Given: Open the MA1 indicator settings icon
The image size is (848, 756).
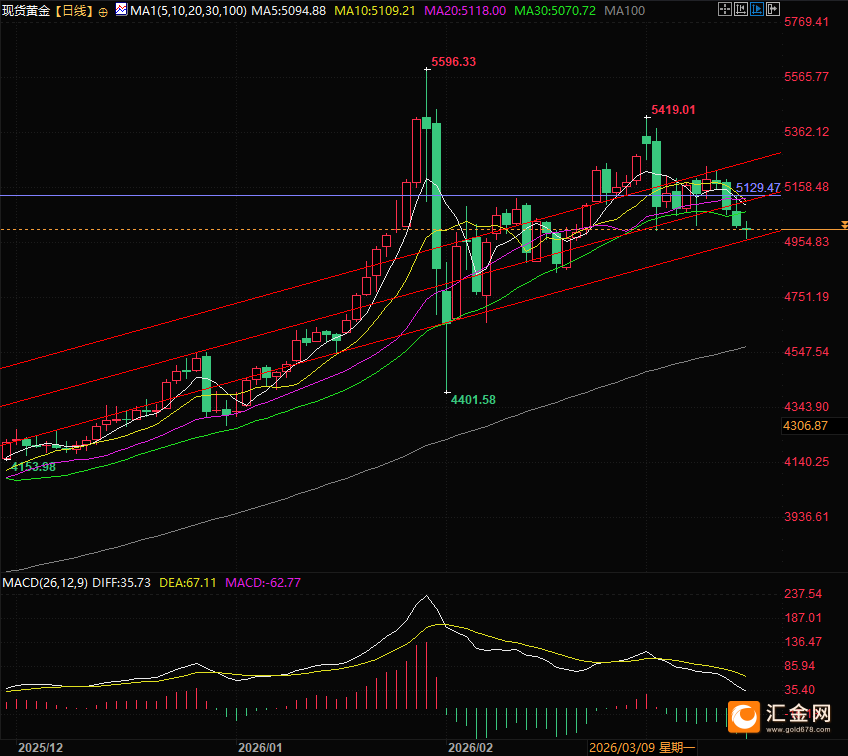Looking at the screenshot, I should tap(122, 10).
